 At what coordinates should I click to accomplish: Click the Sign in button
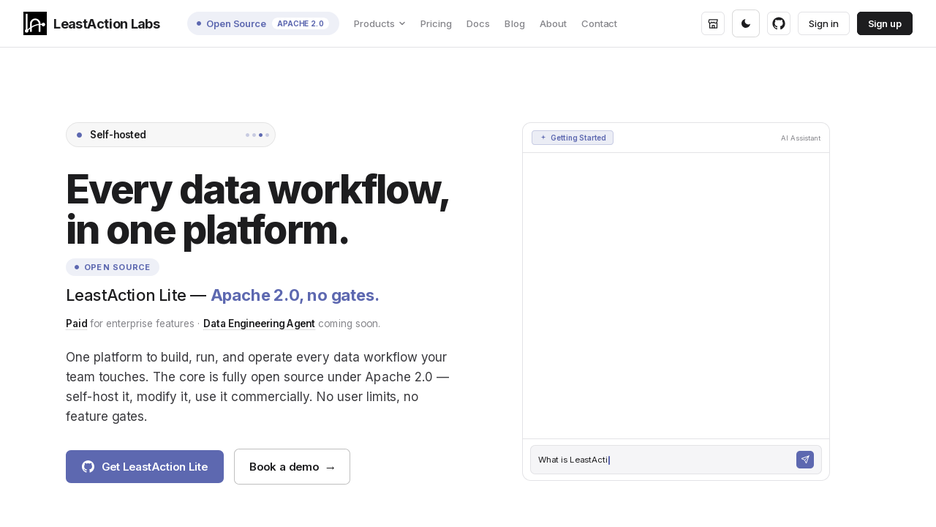(823, 23)
